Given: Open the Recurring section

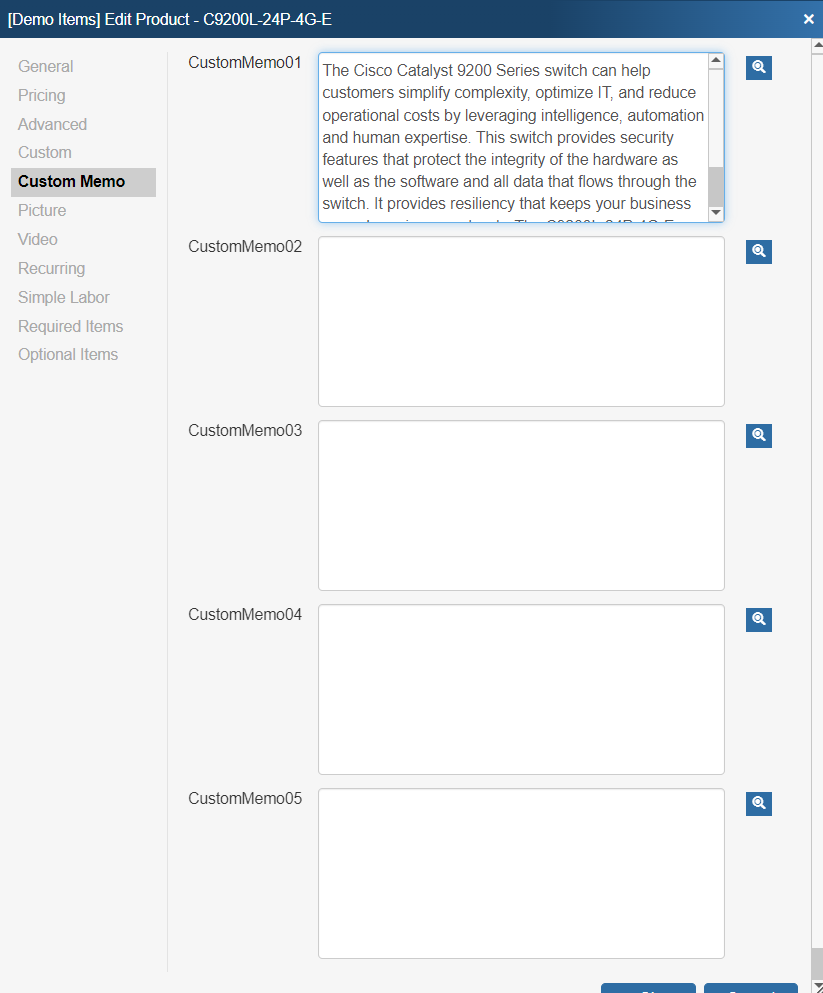Looking at the screenshot, I should (52, 269).
